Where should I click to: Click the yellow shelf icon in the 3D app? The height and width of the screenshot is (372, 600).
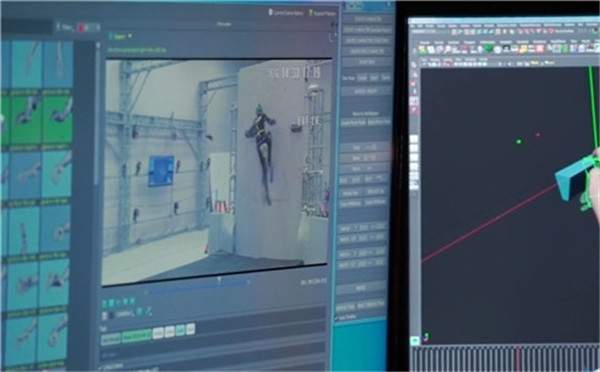point(523,49)
